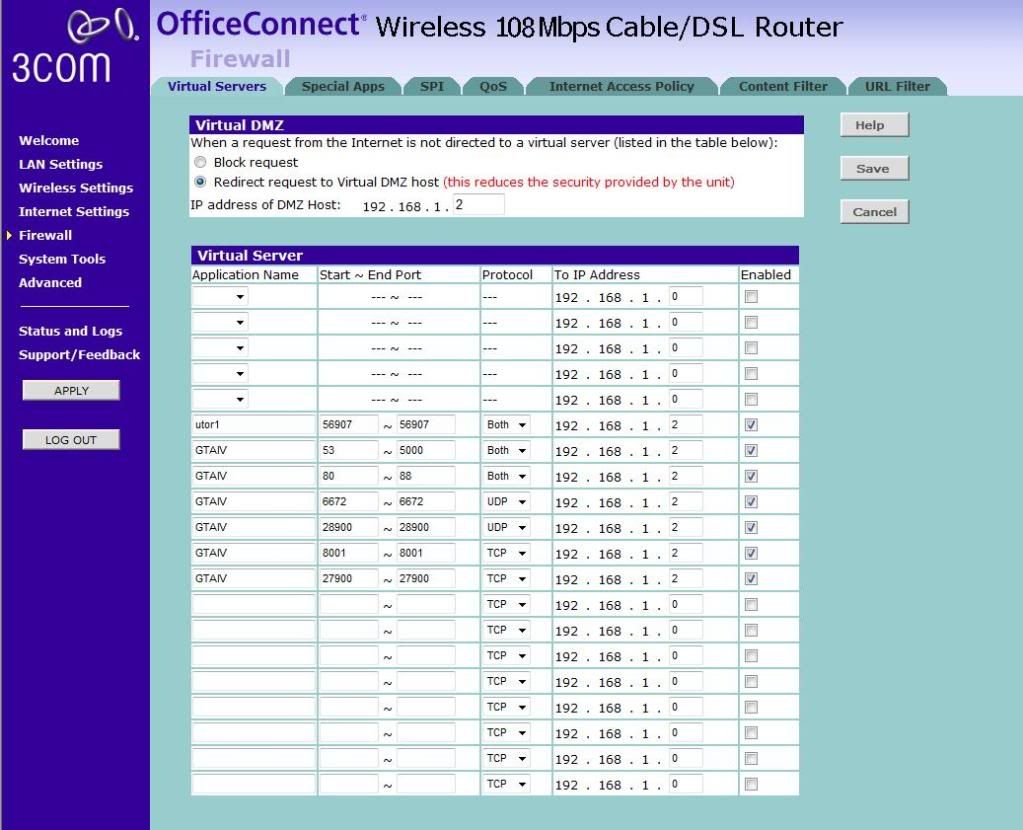Click the LOG OUT button
The image size is (1023, 830).
coord(71,440)
